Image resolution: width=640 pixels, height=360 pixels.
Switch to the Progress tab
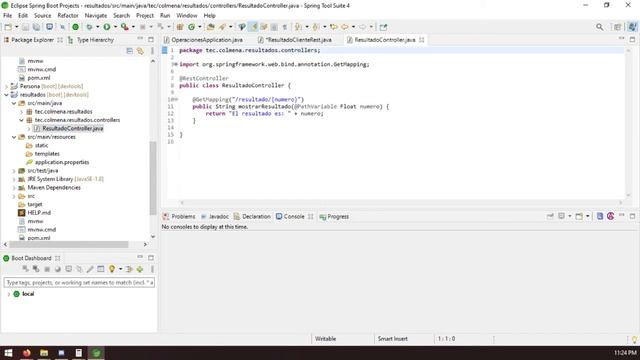[x=334, y=217]
